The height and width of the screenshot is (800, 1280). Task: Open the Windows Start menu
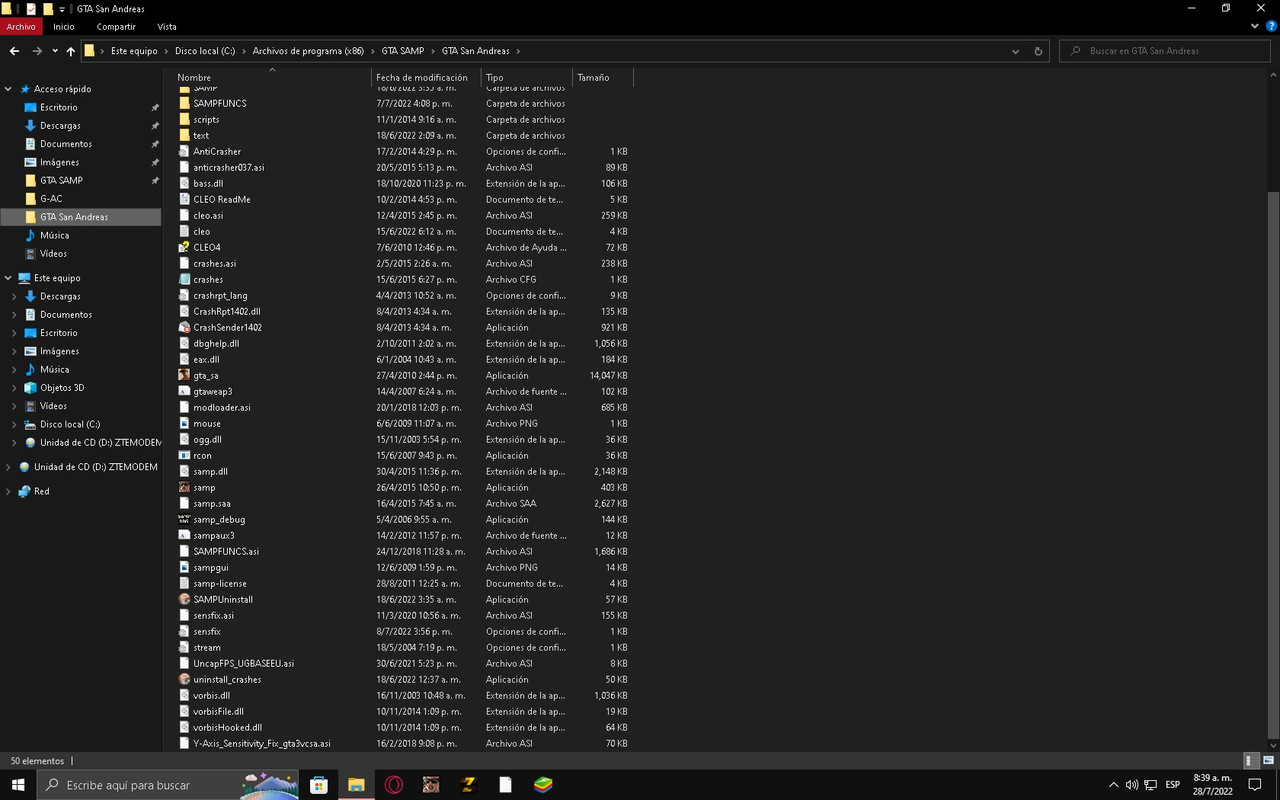[18, 785]
